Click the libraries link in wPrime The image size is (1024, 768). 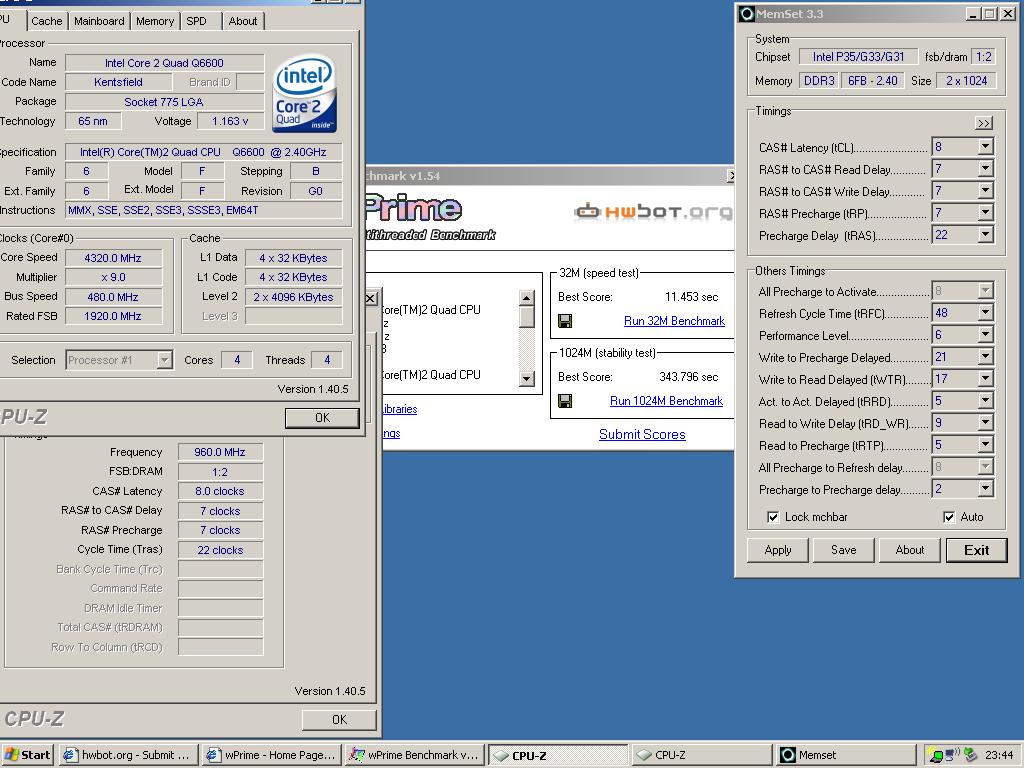(x=400, y=409)
